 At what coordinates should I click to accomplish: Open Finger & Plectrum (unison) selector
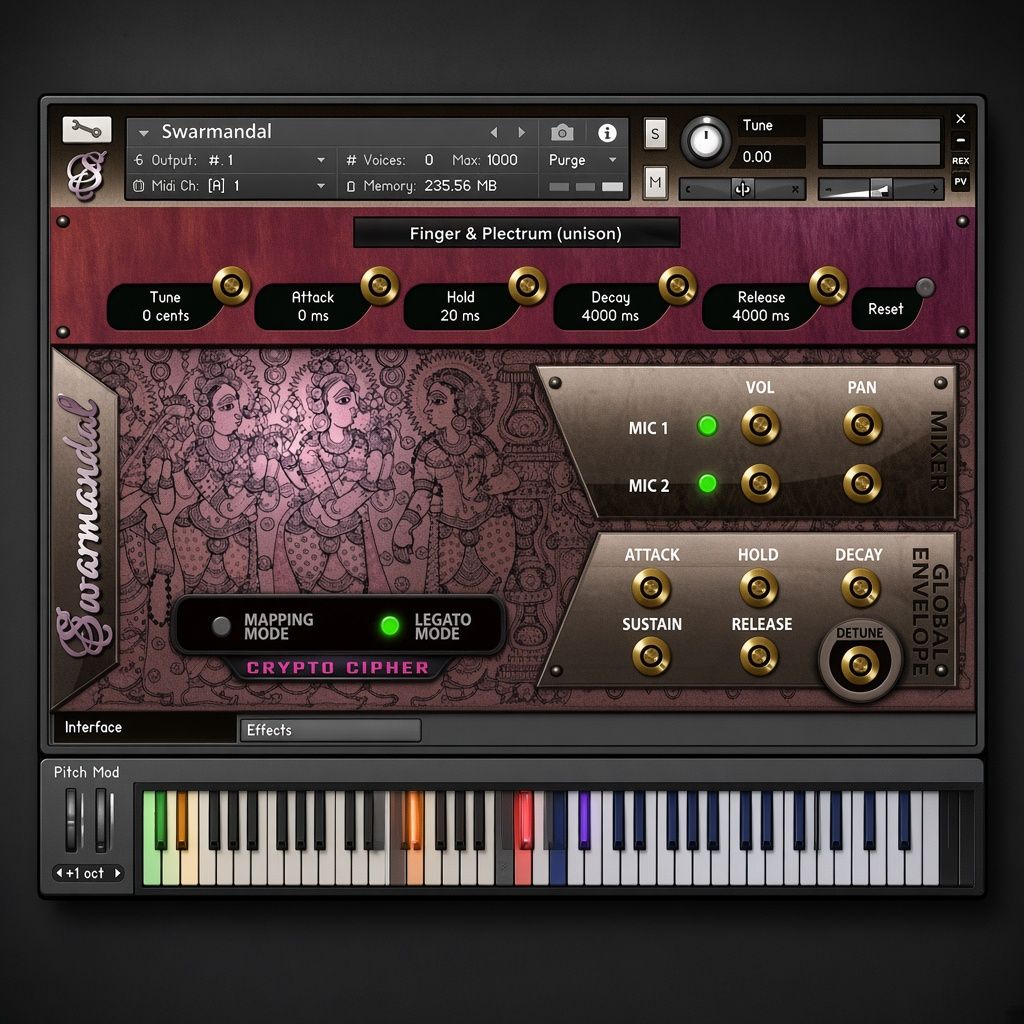coord(516,233)
